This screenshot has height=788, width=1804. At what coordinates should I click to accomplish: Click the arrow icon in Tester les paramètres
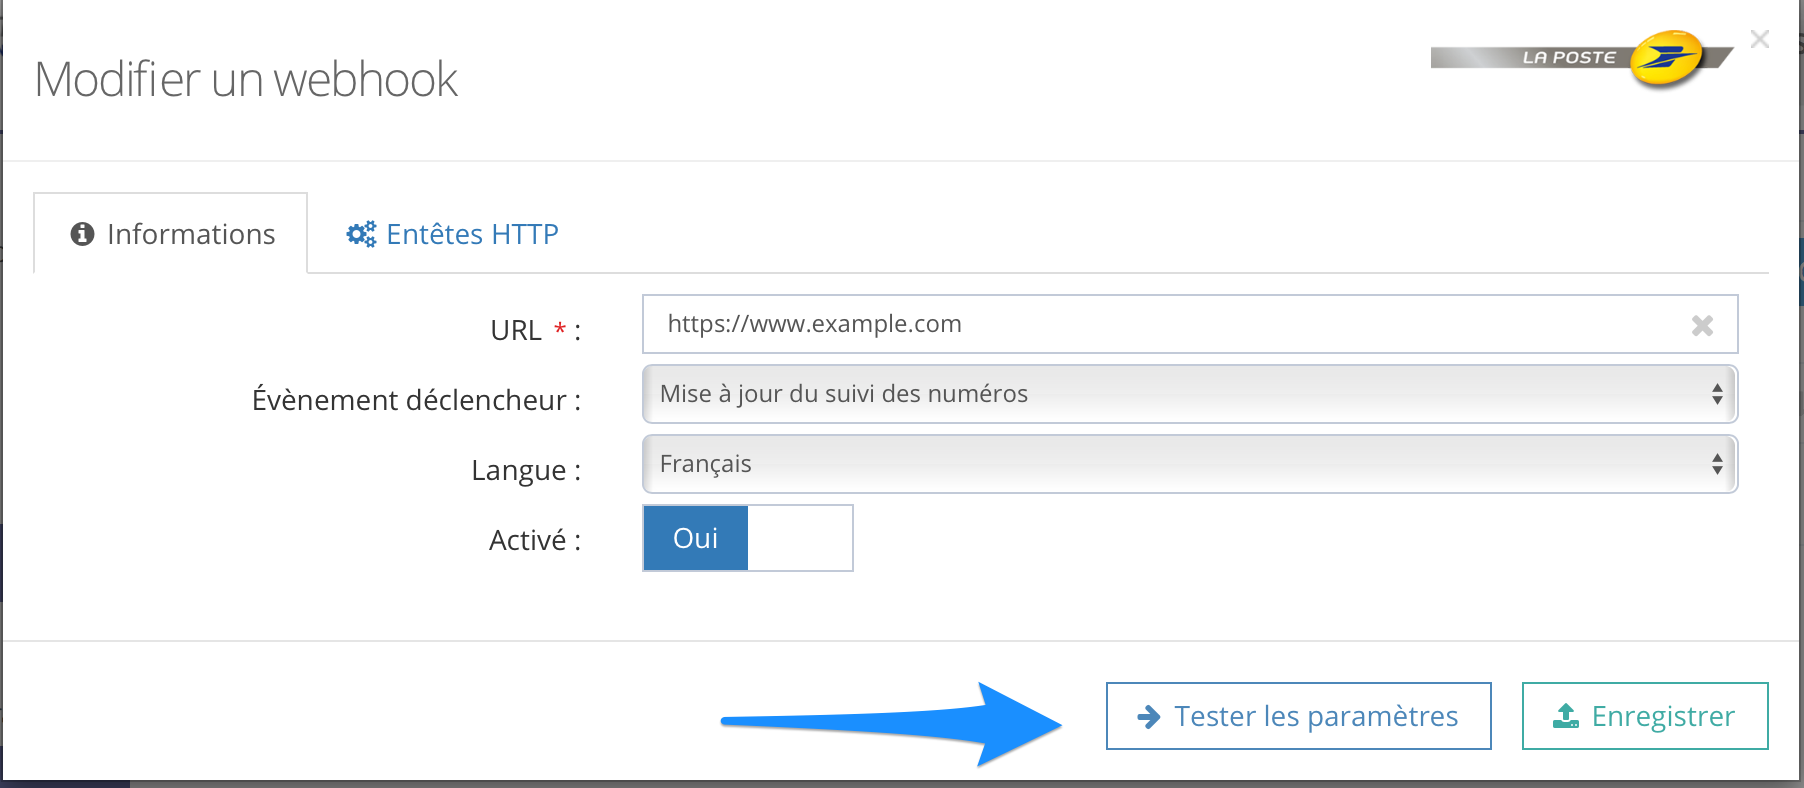[x=1149, y=716]
